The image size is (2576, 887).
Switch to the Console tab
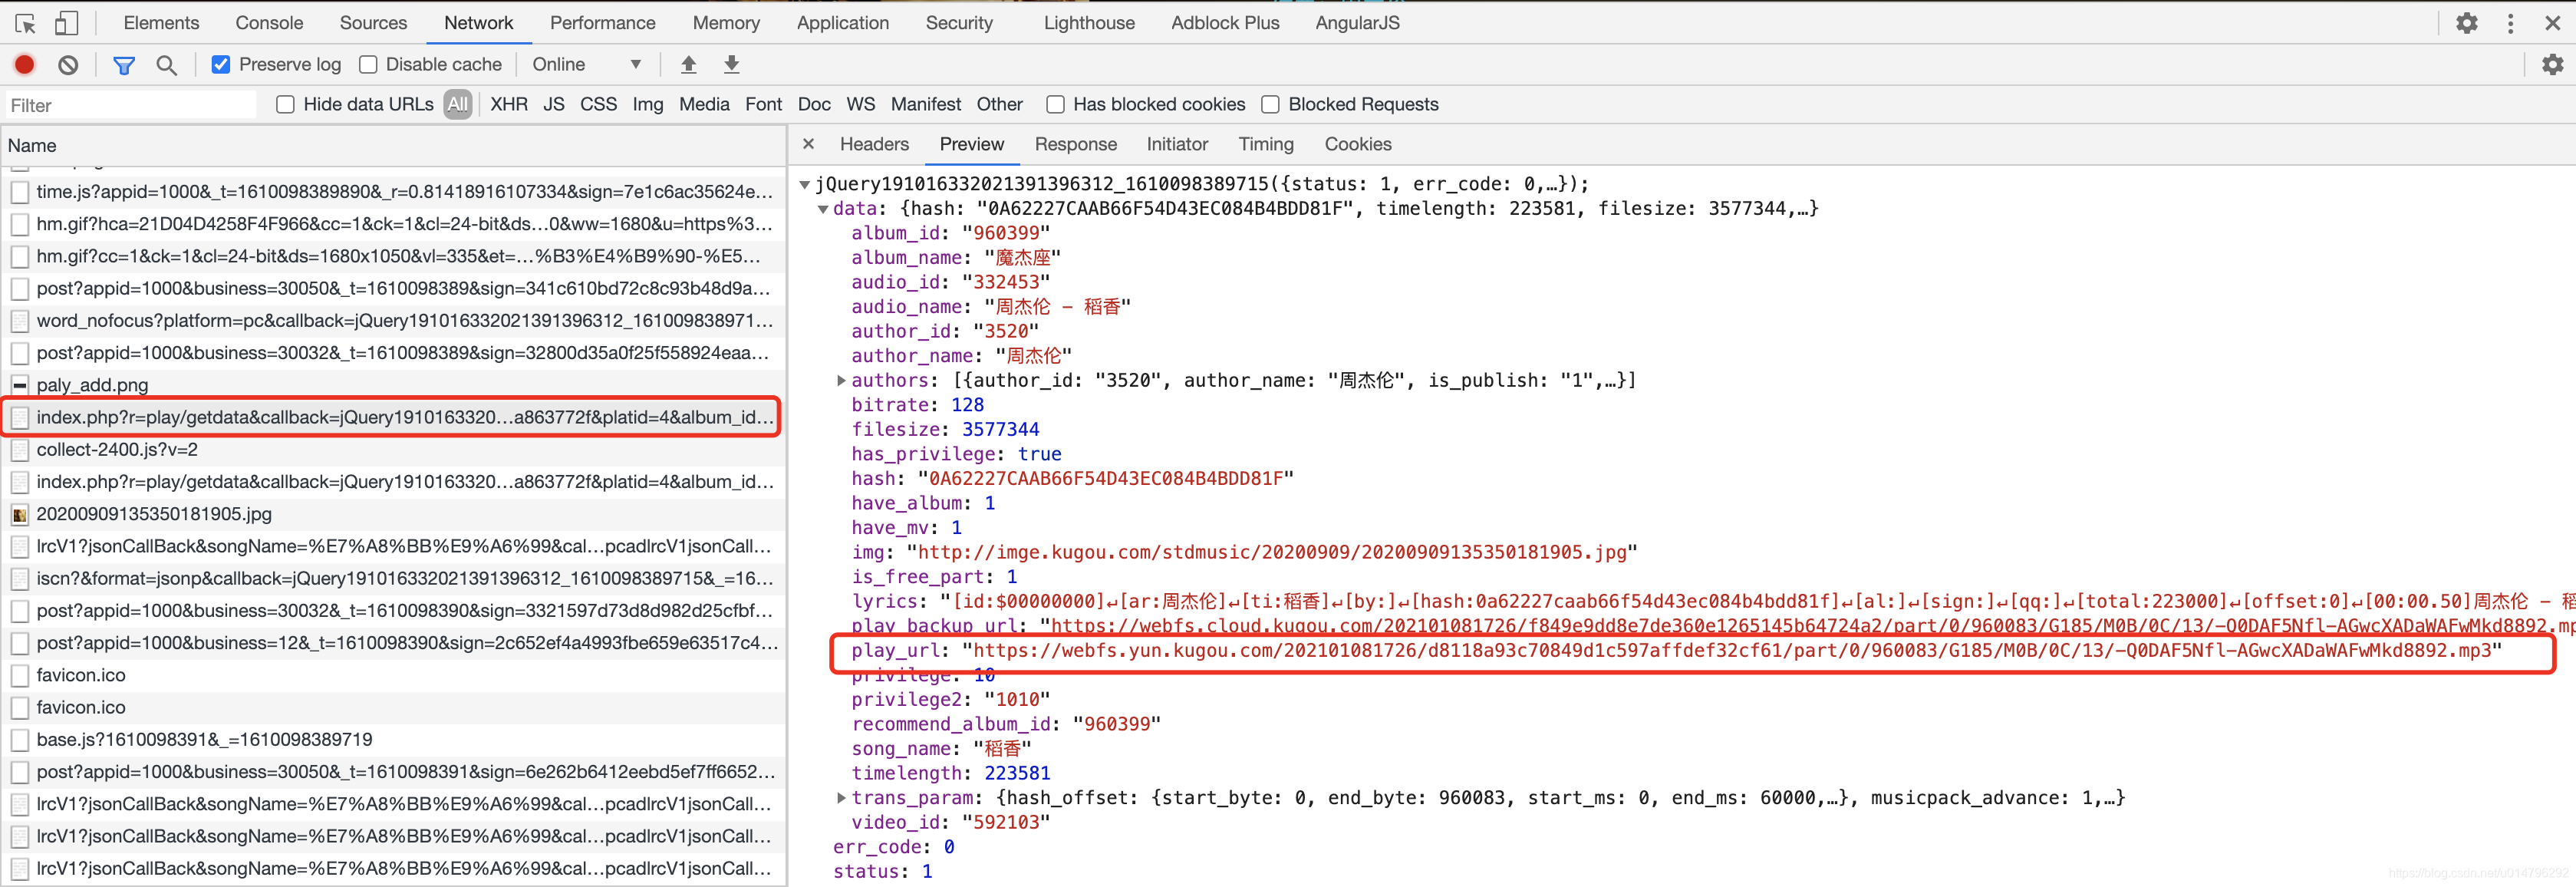pos(269,23)
